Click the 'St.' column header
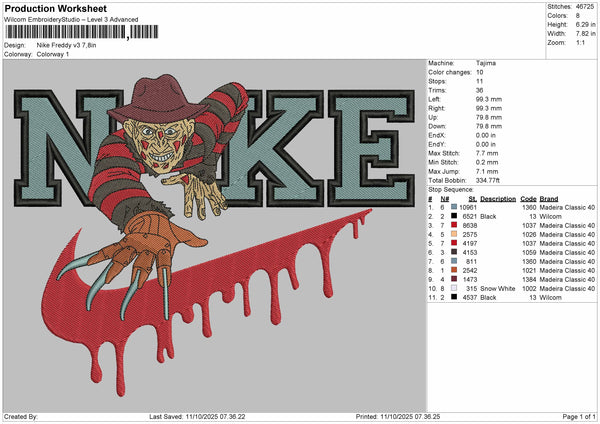This screenshot has width=600, height=424. pos(473,199)
